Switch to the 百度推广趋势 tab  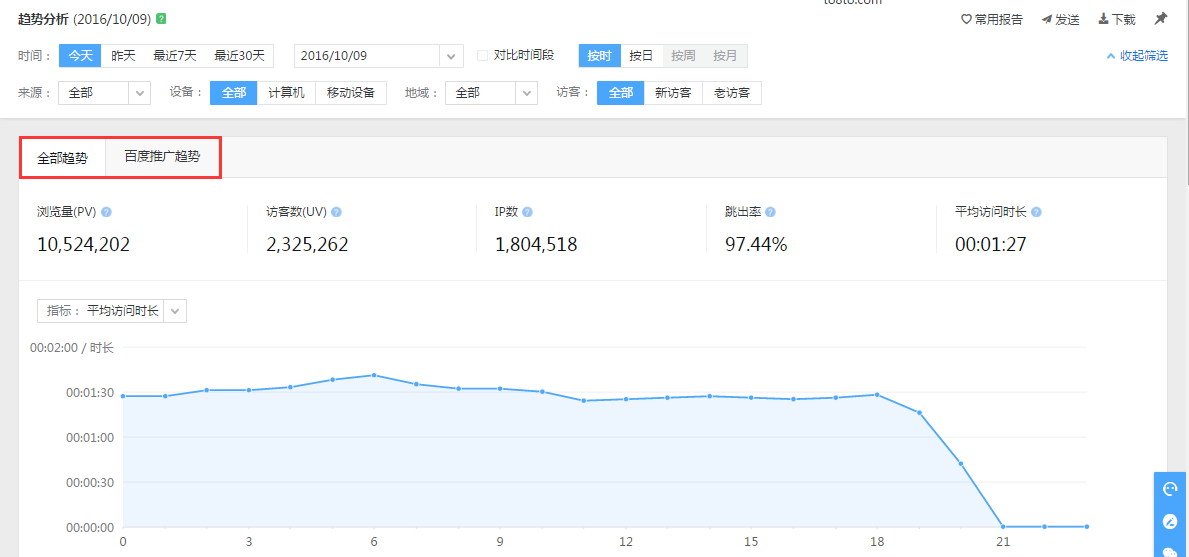162,157
